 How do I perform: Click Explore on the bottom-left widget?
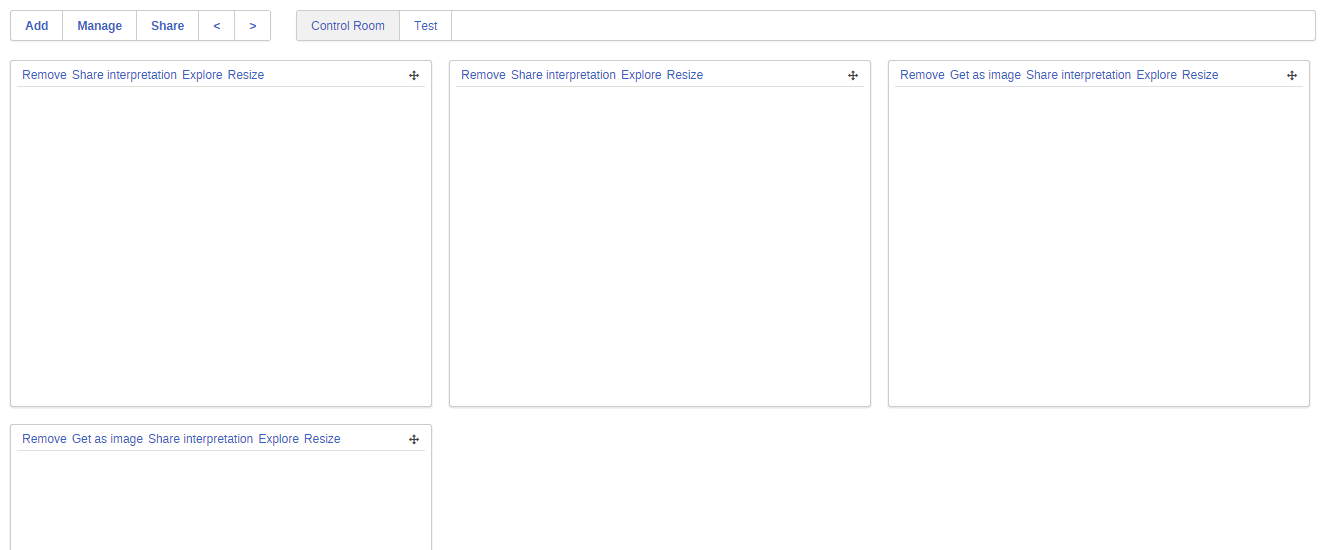278,439
